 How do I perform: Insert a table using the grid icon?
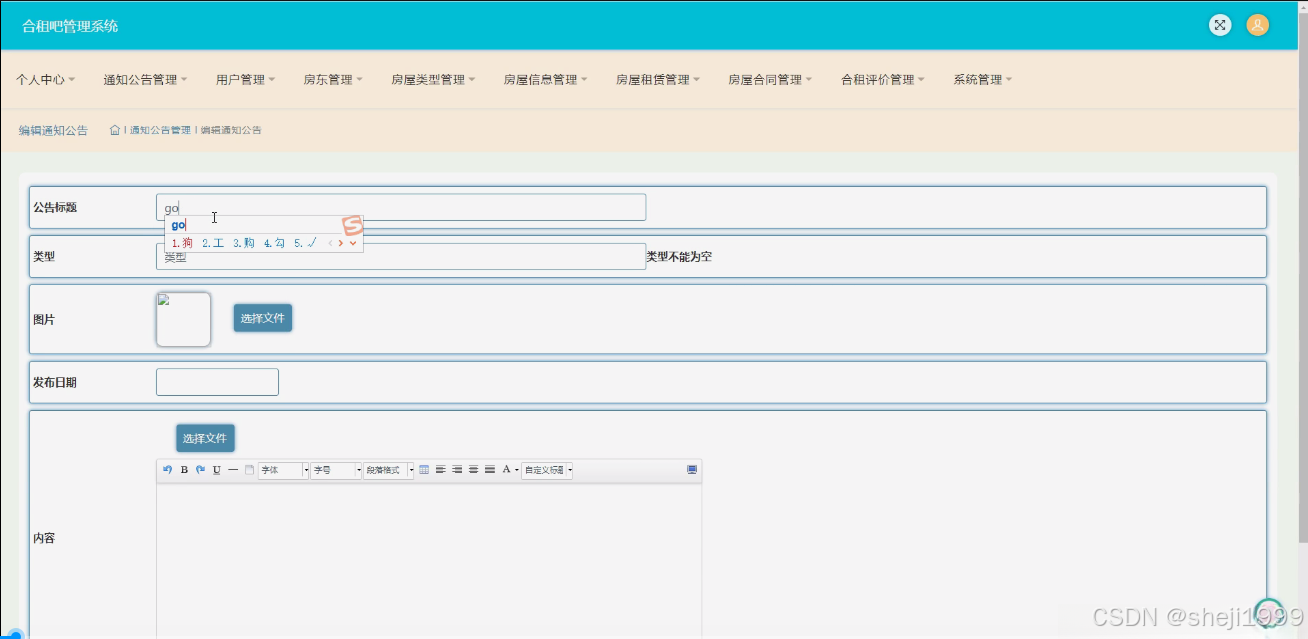point(424,470)
